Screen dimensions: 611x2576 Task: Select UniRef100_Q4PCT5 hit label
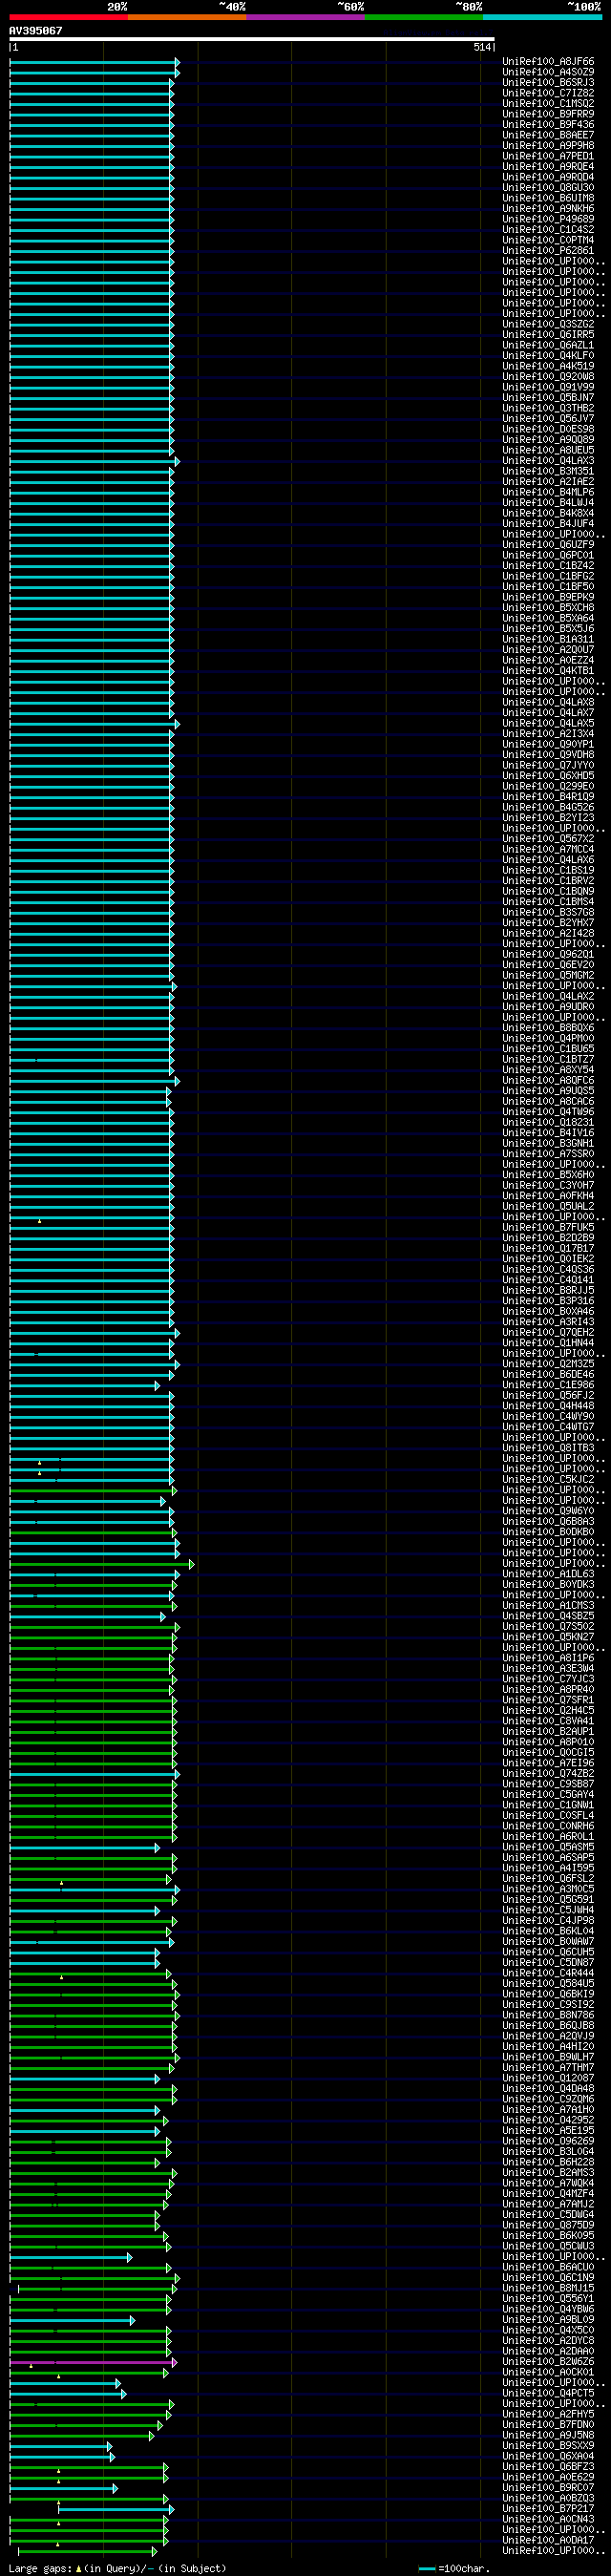(x=548, y=2393)
